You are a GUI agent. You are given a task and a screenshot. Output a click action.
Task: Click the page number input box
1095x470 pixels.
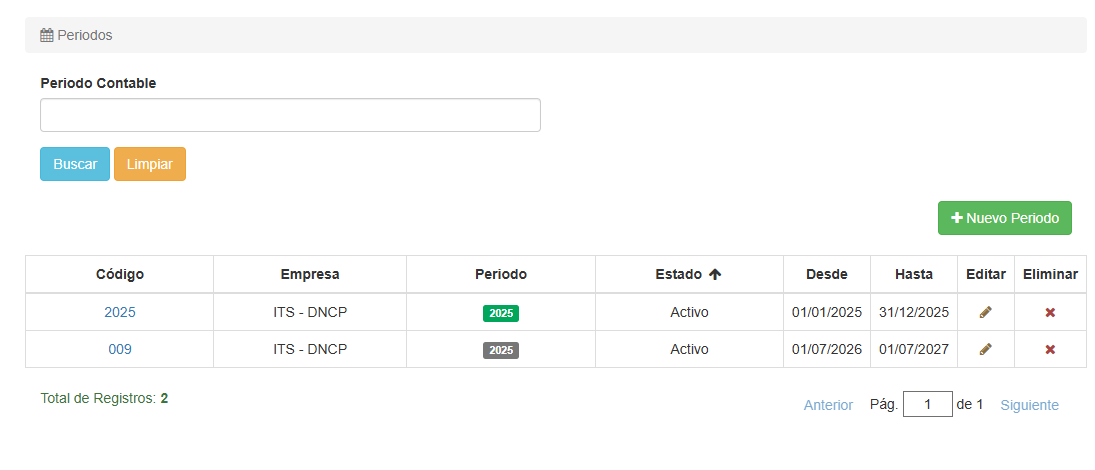click(927, 404)
